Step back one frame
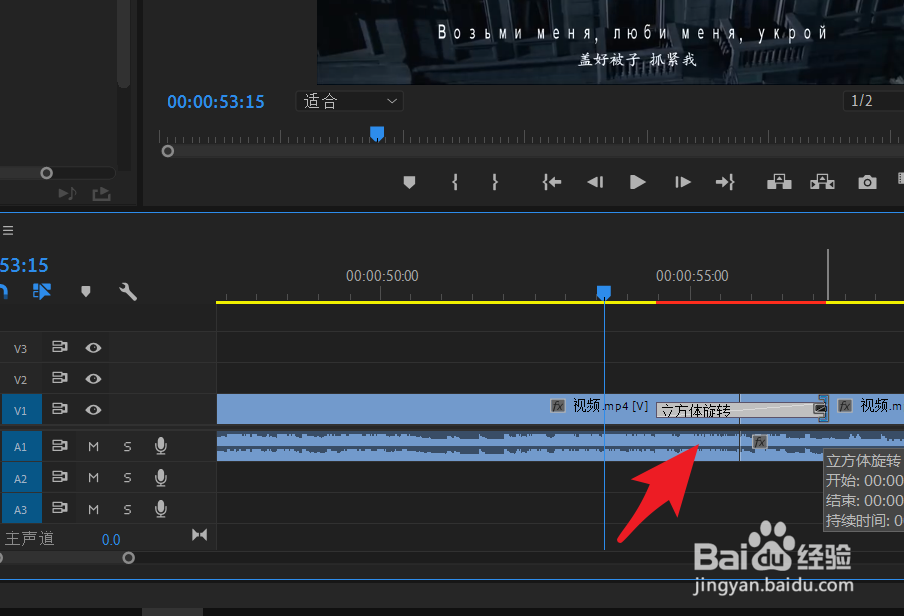This screenshot has width=904, height=616. coord(595,182)
